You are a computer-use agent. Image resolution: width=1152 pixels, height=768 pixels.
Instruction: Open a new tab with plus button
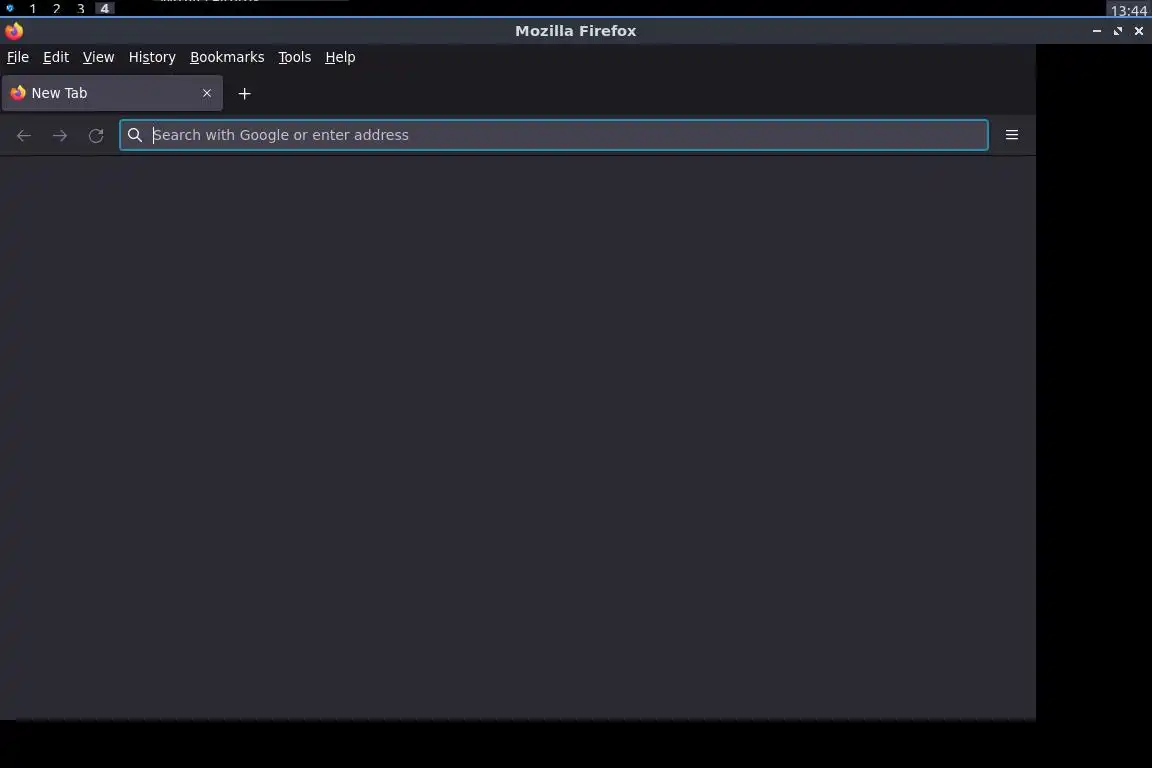245,93
